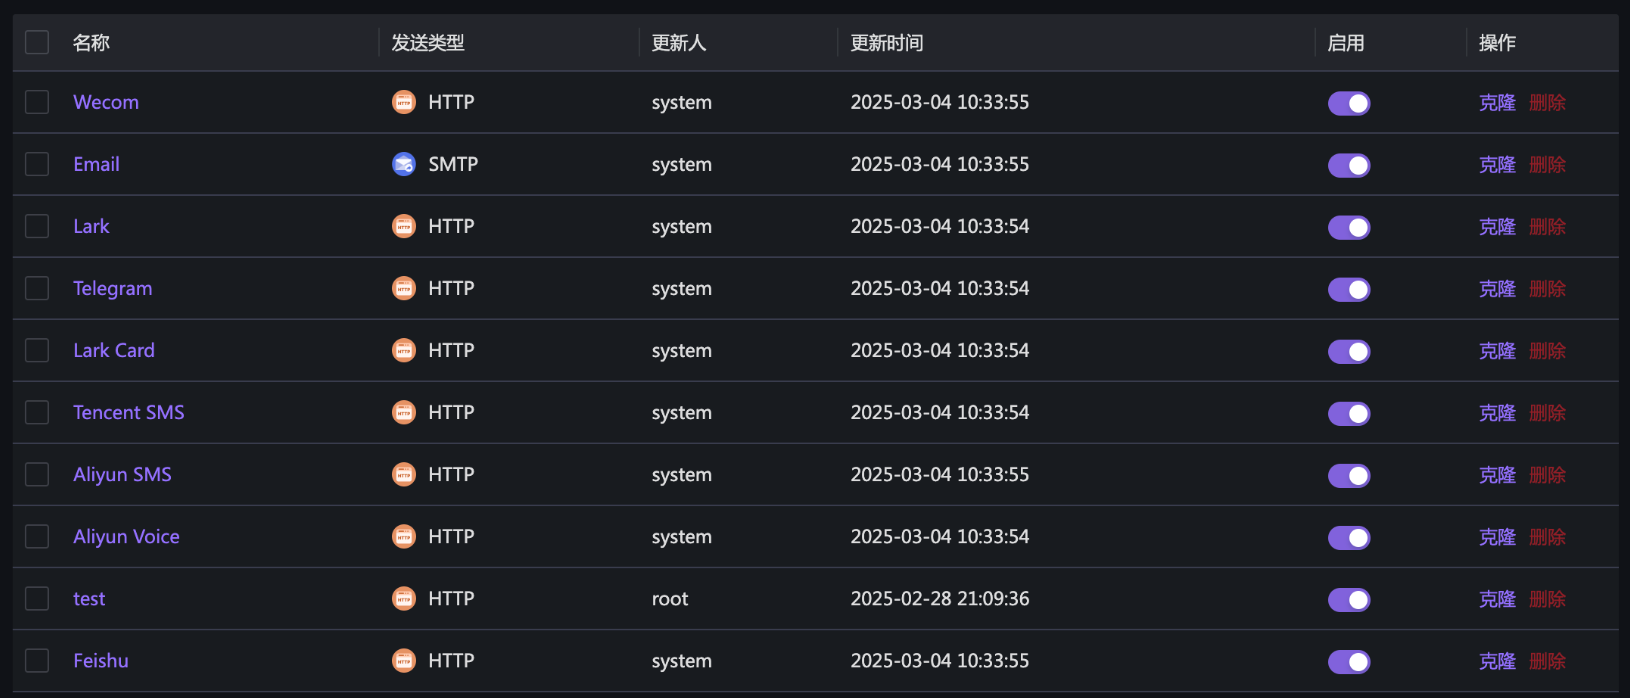
Task: Click the SMTP mail icon for Email
Action: pos(404,164)
